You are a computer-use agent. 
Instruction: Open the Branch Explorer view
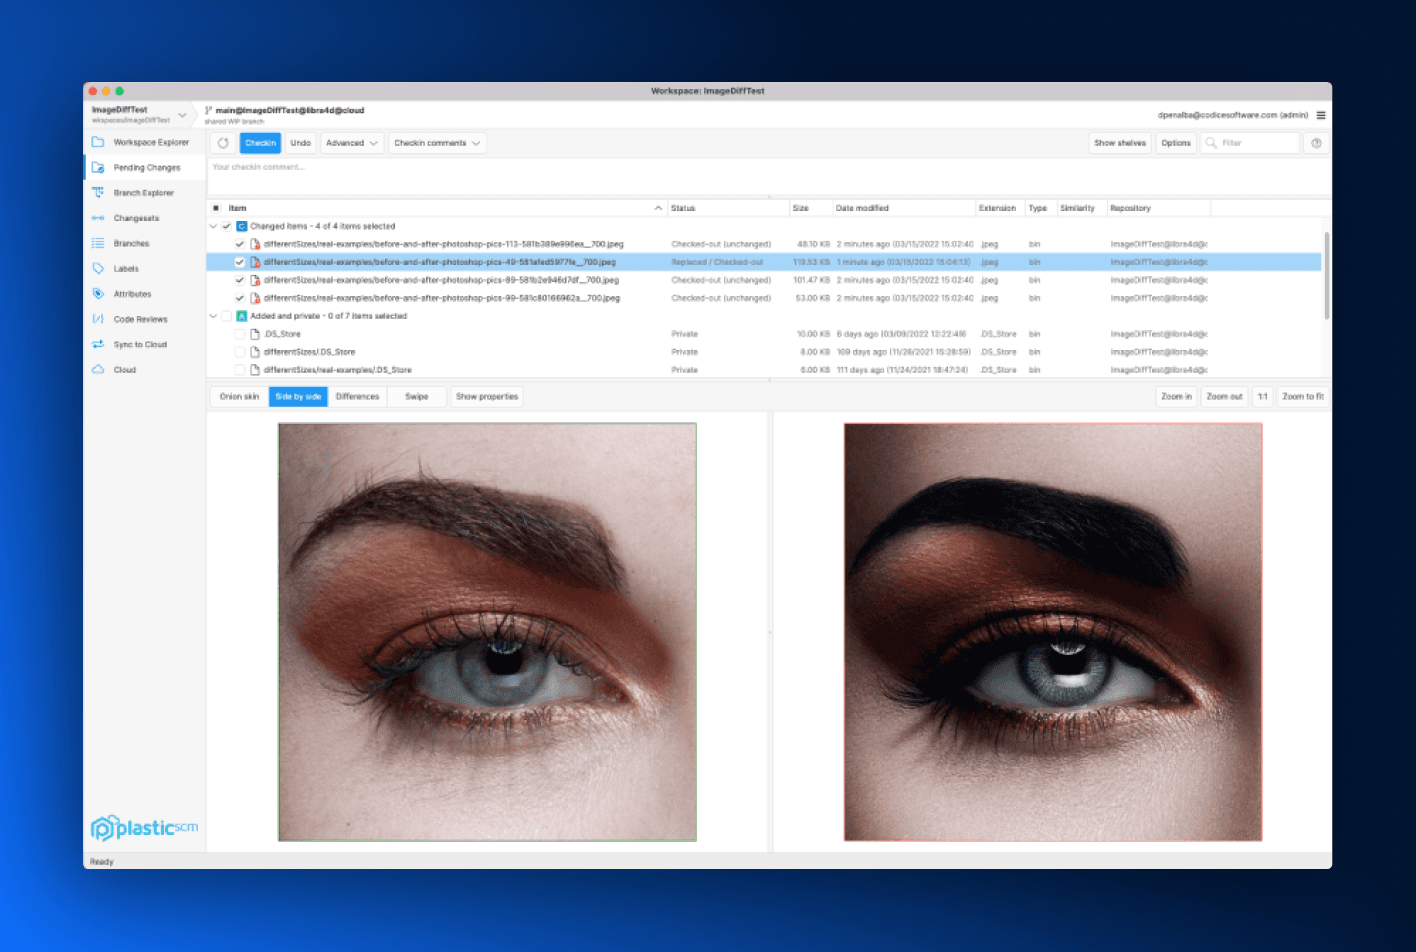coord(143,193)
